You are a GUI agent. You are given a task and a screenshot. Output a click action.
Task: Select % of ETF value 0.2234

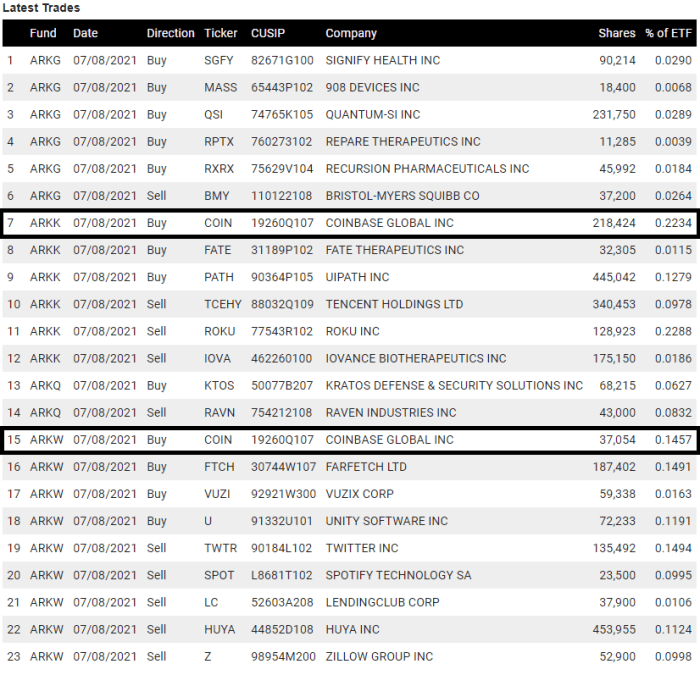[673, 223]
